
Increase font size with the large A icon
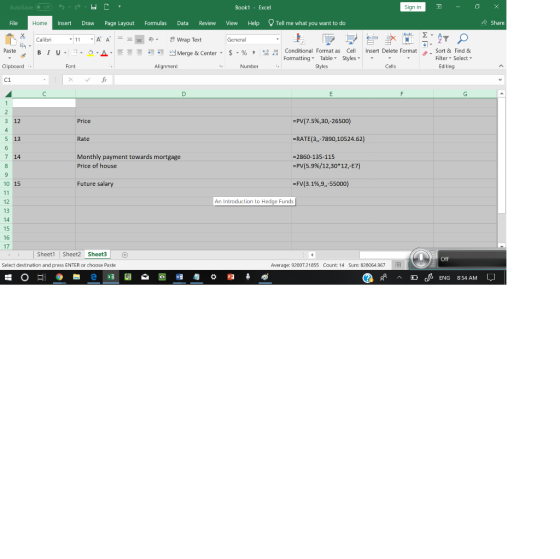click(99, 39)
